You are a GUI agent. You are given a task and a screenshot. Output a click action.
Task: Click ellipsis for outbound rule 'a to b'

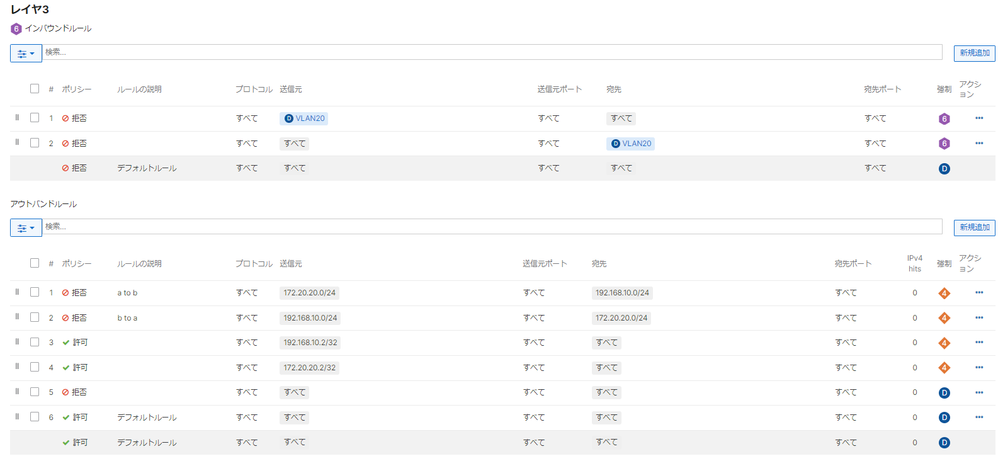[x=978, y=293]
